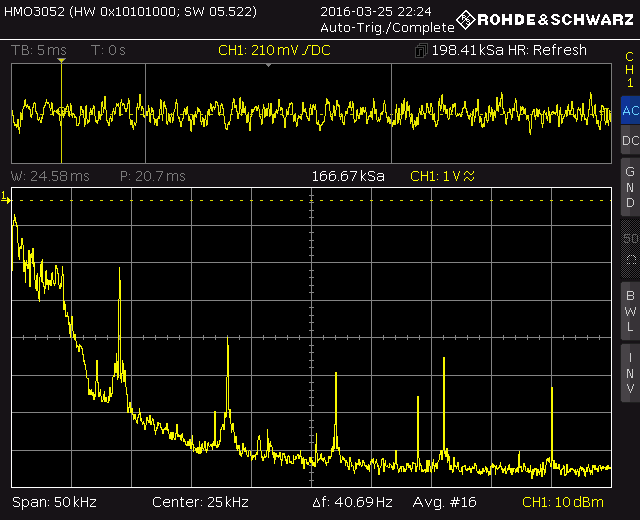Click the AC coupling symbol after CH1: 1V
Screen dimensions: 640x520
(470, 176)
